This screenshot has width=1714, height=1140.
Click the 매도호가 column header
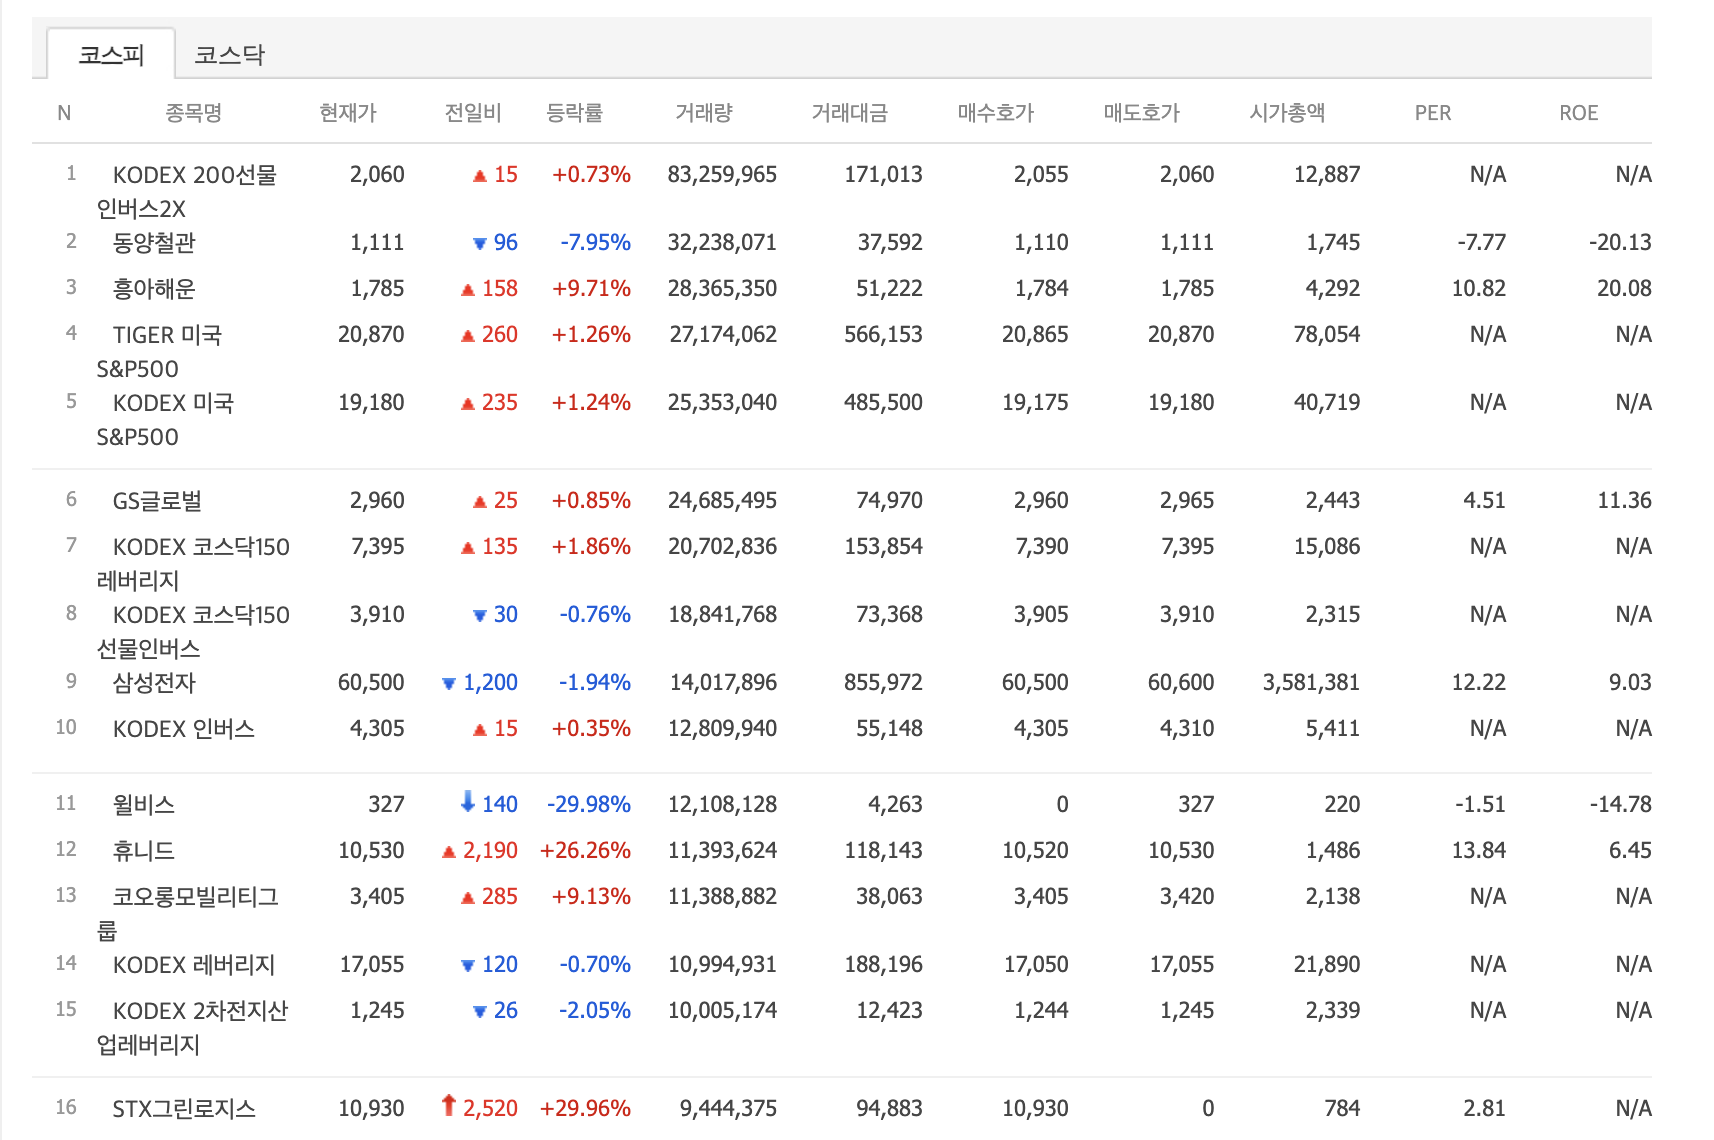(1141, 112)
